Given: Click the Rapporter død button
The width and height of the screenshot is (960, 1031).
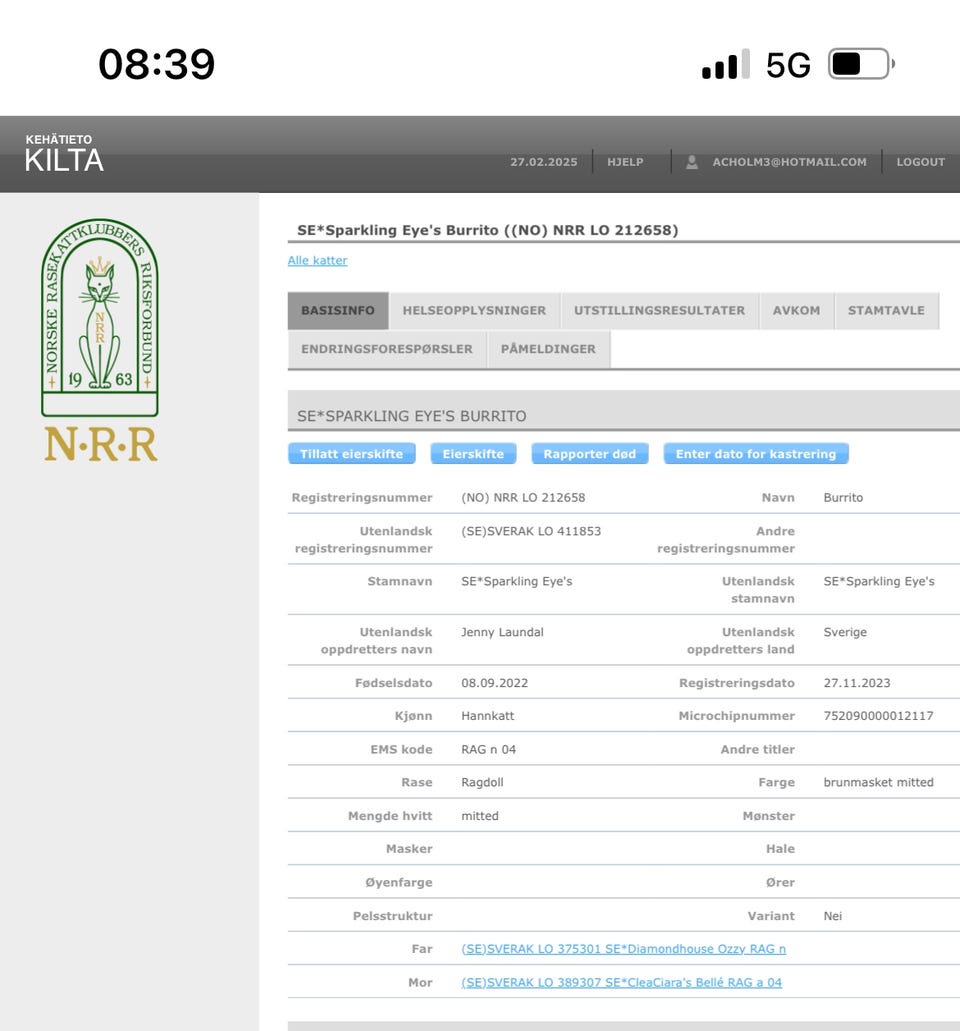Looking at the screenshot, I should (590, 454).
